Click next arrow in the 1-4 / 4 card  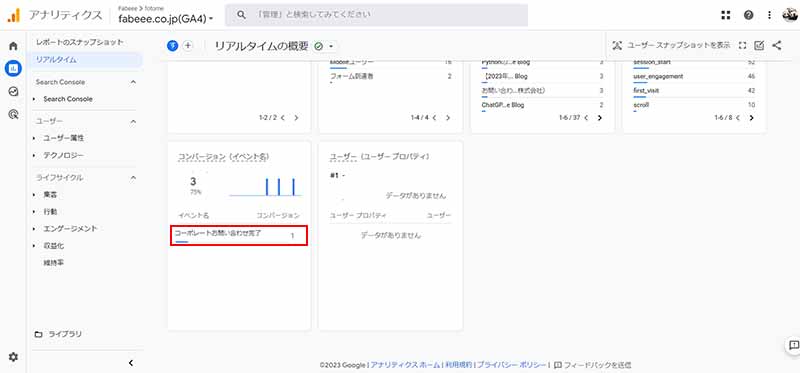pyautogui.click(x=448, y=118)
